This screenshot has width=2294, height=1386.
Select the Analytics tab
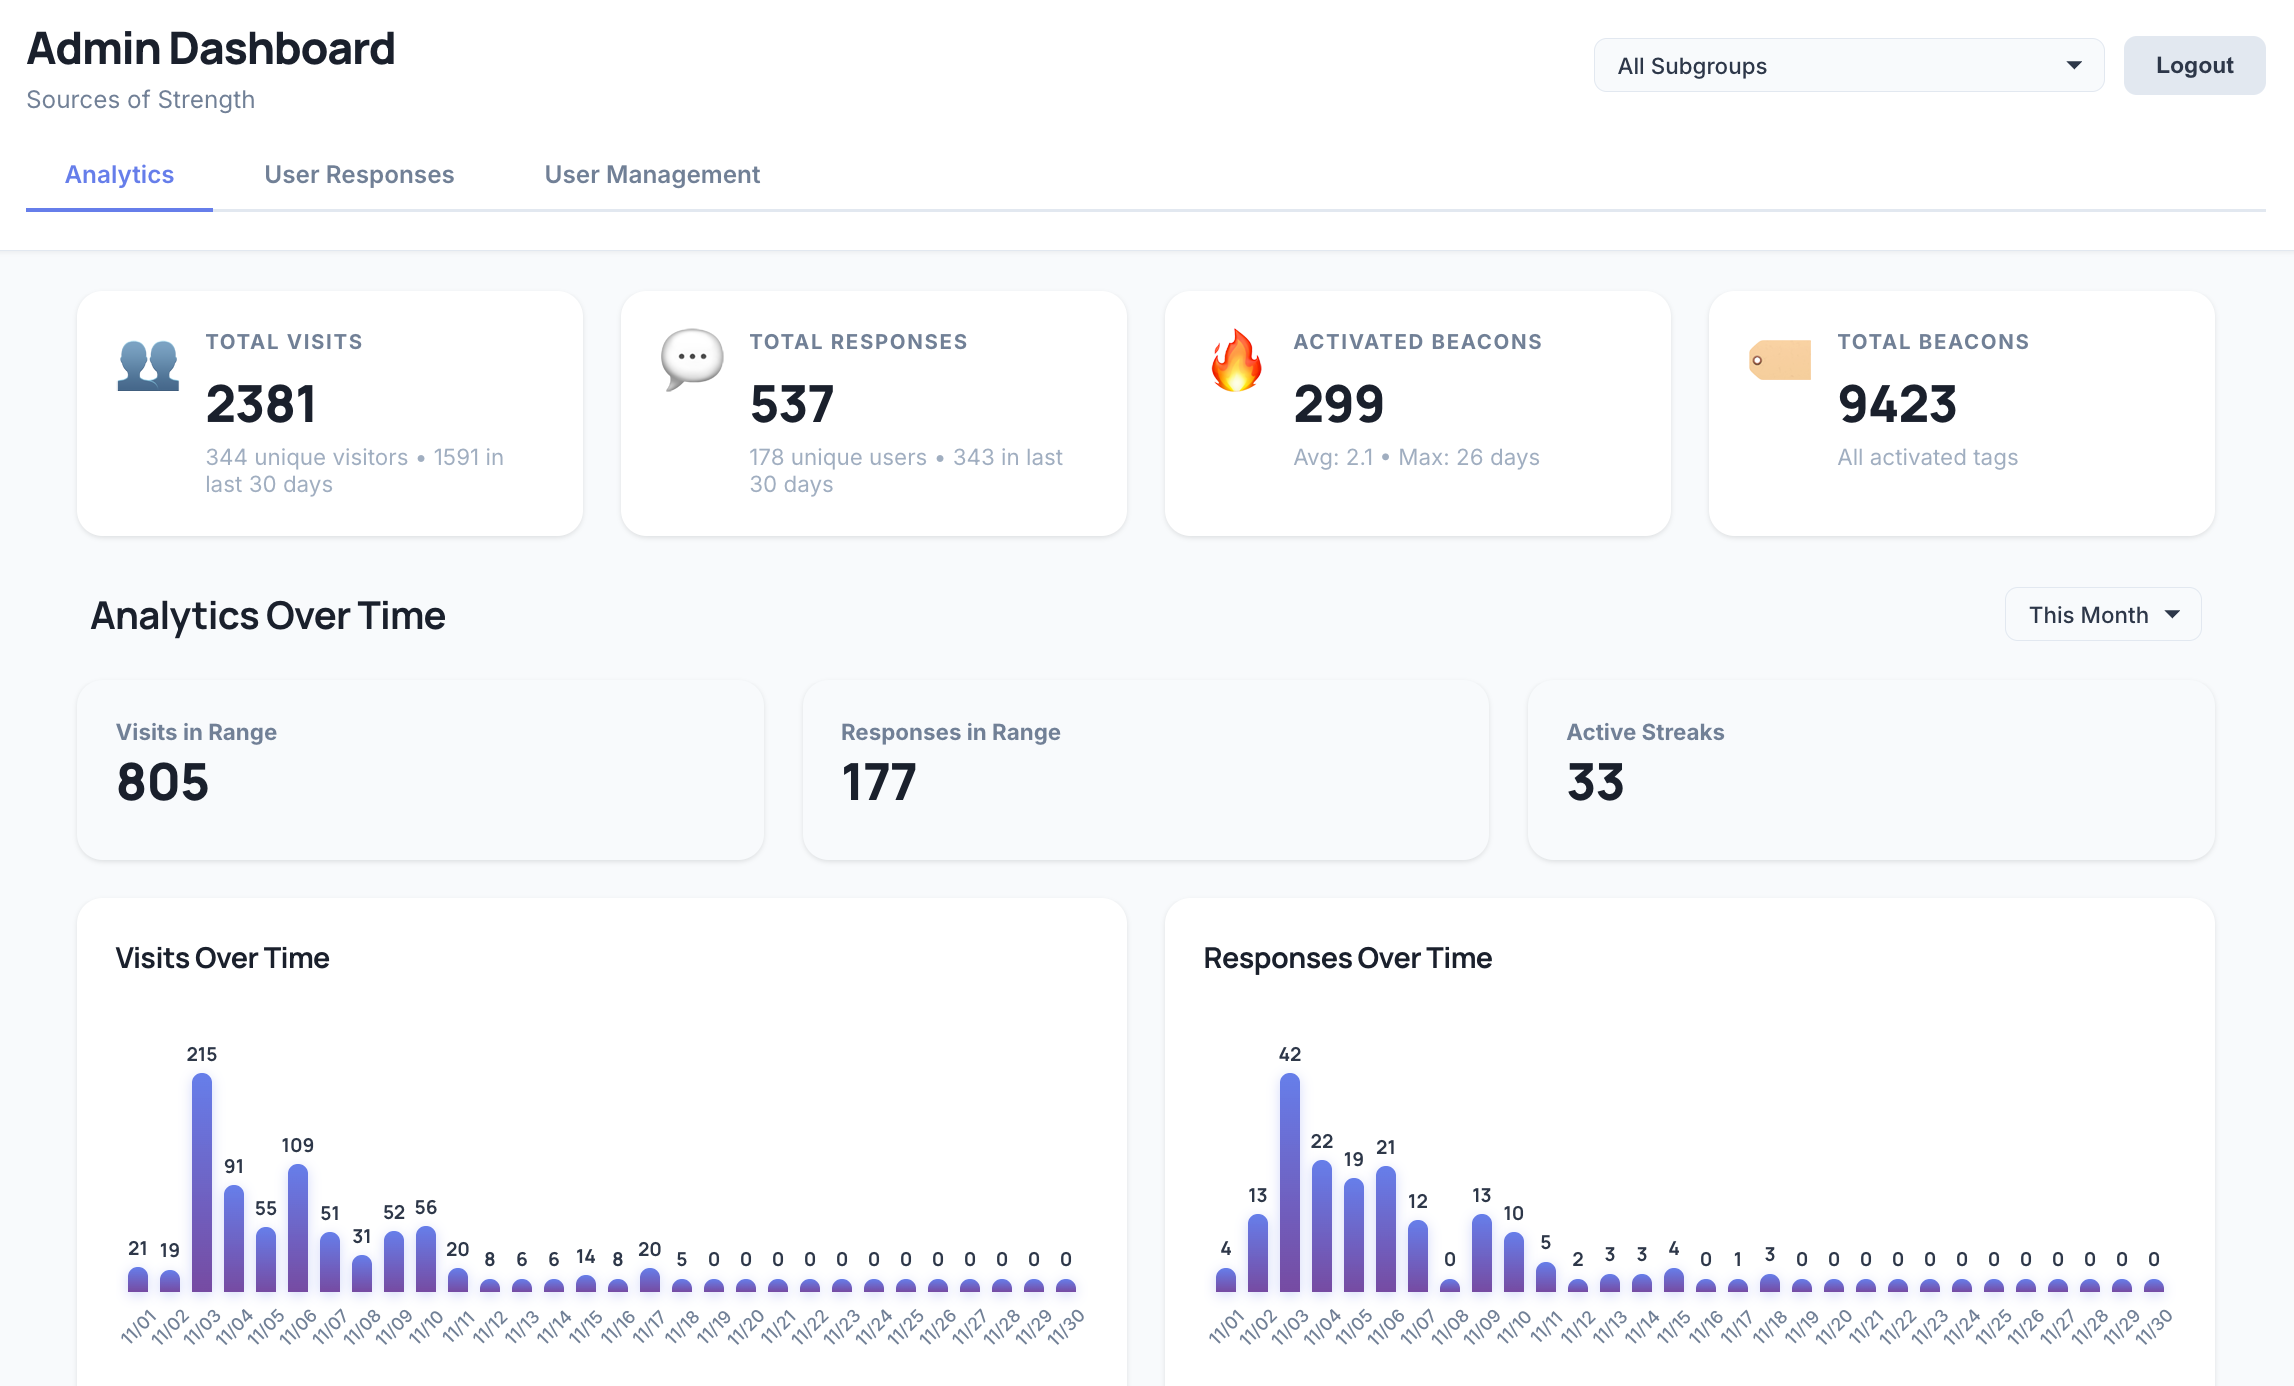pos(119,175)
